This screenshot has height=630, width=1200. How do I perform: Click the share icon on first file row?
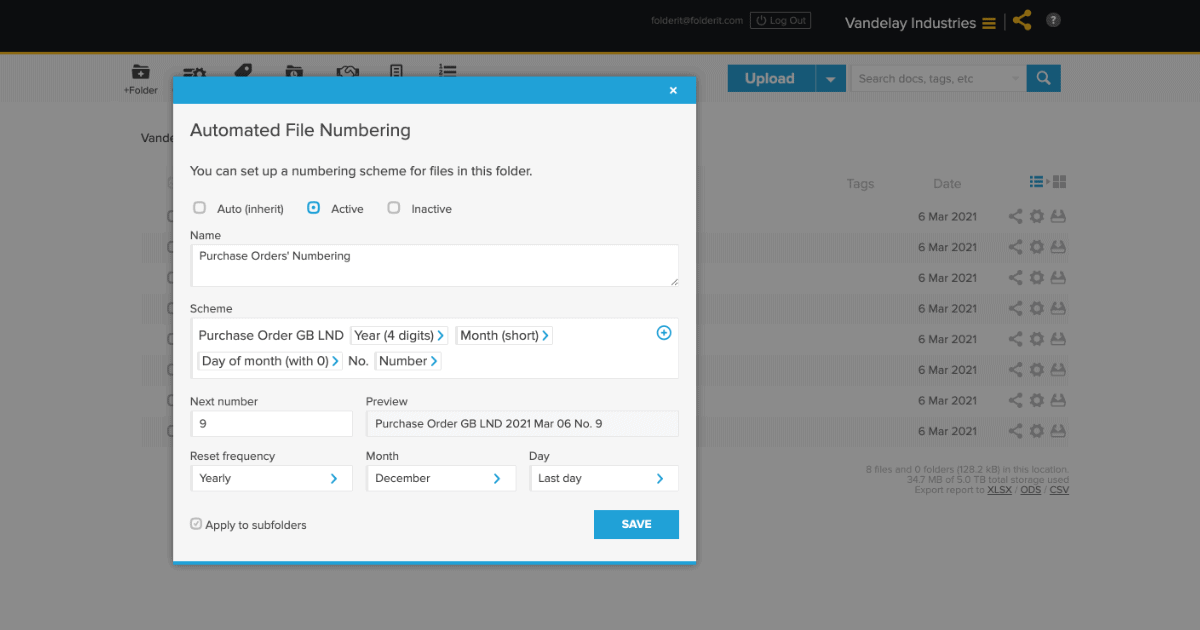point(1015,216)
